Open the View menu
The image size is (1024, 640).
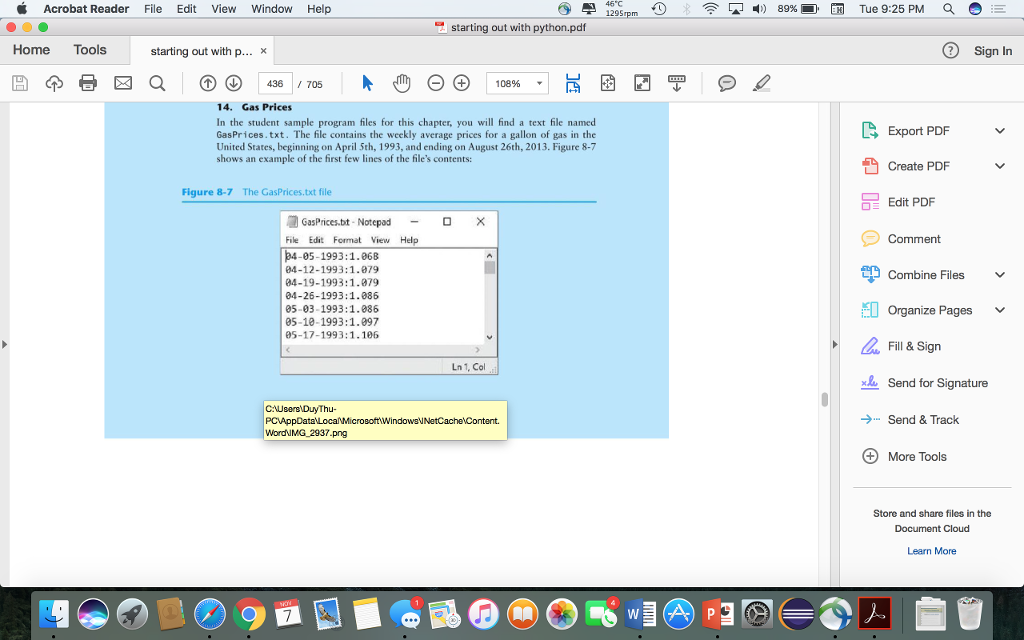[222, 9]
